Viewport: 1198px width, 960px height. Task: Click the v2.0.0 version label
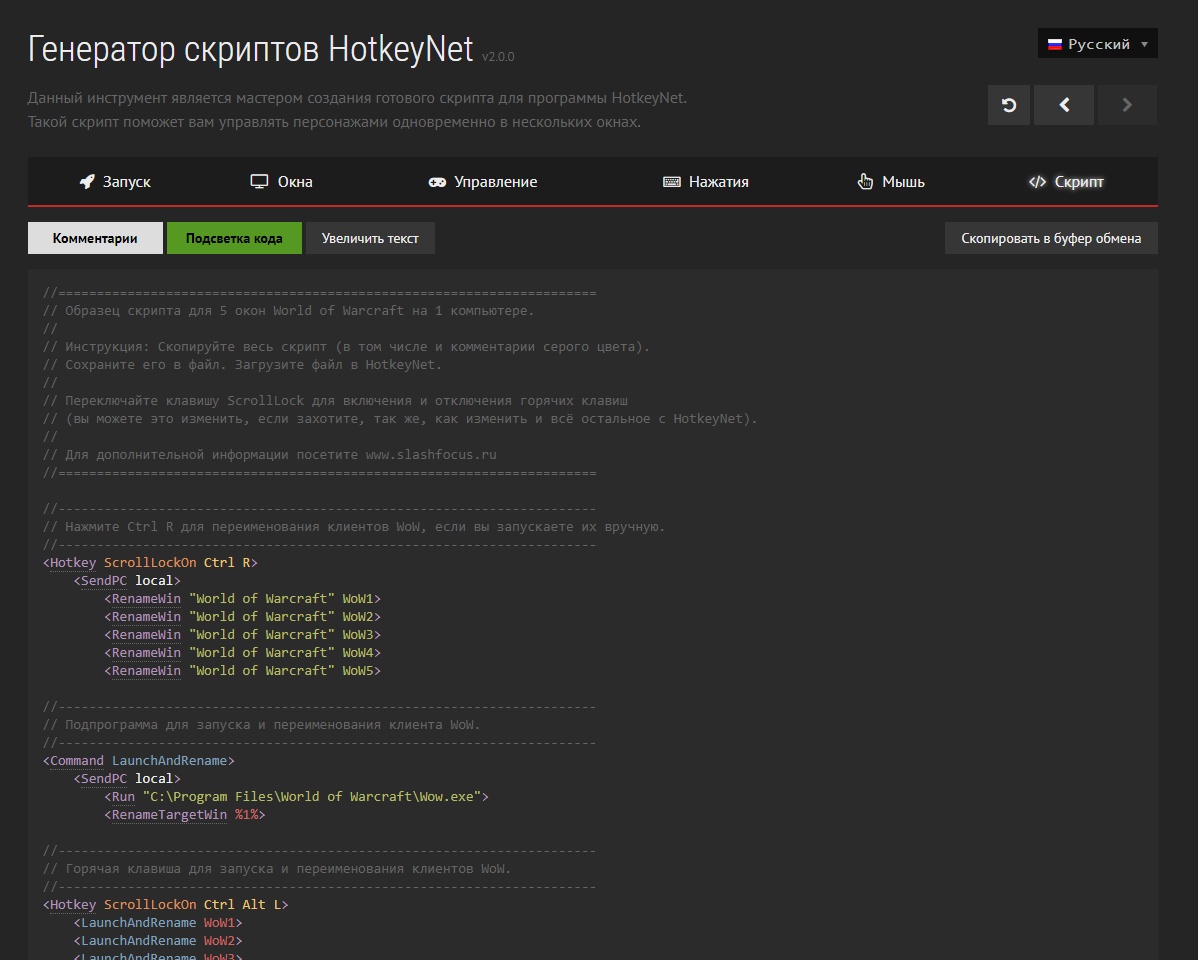click(498, 57)
